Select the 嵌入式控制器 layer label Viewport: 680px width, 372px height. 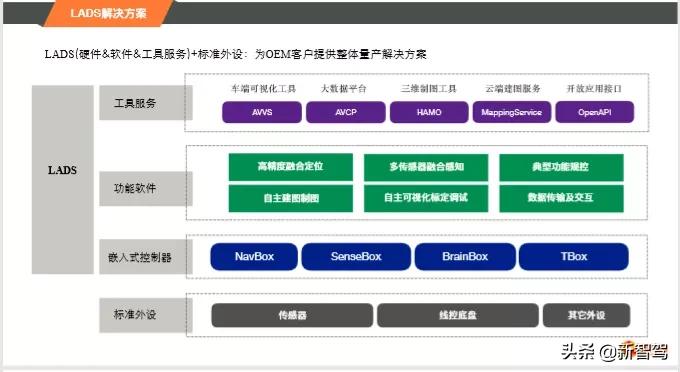coord(145,257)
